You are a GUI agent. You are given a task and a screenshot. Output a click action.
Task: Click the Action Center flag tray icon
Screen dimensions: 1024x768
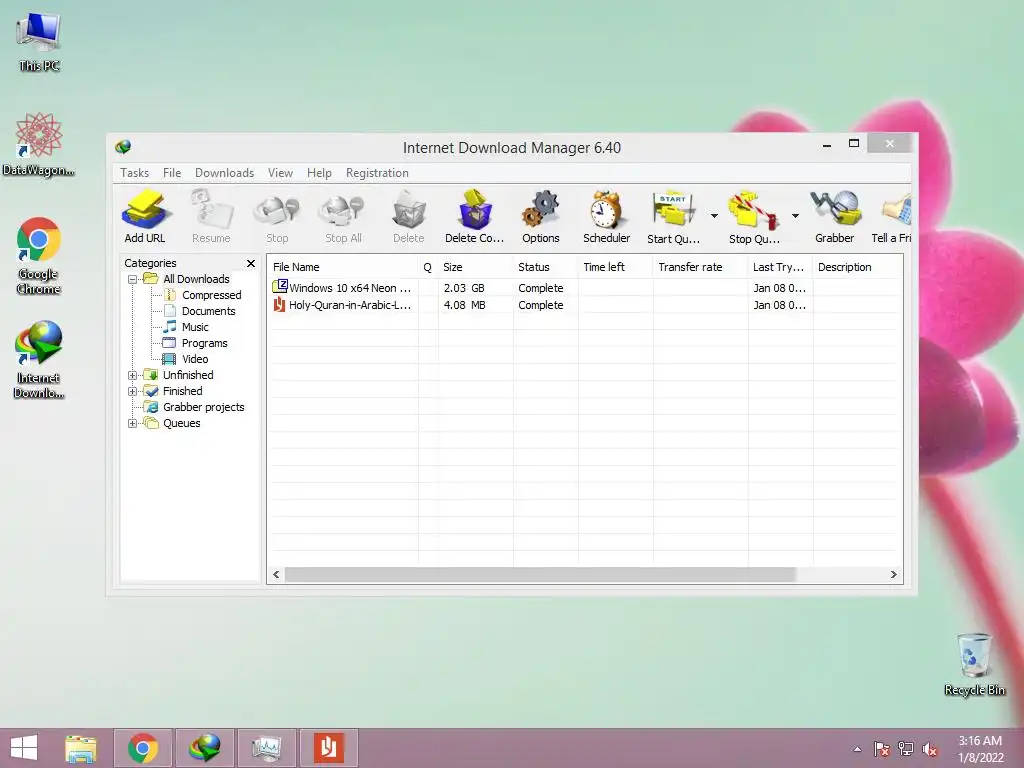882,749
